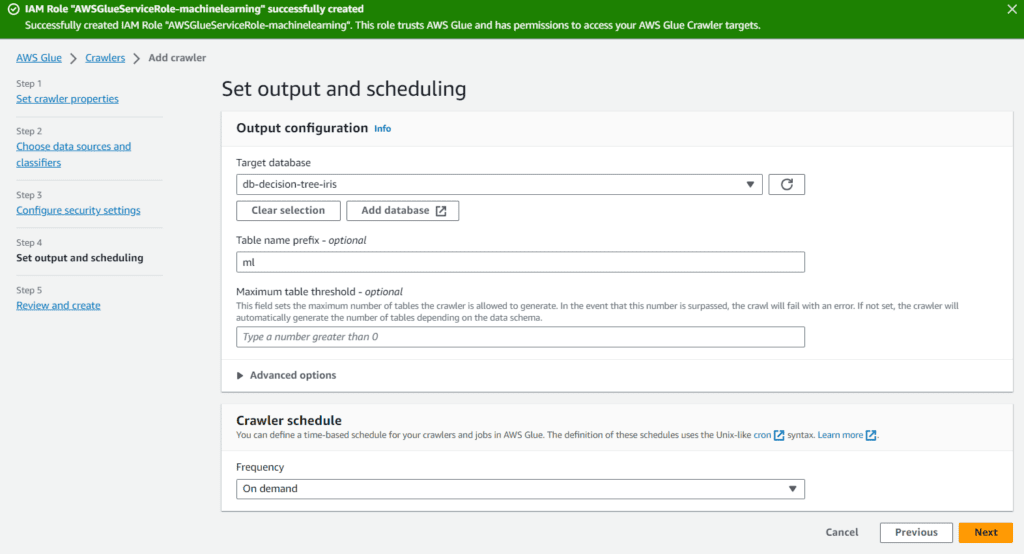Click the Maximum table threshold input
The width and height of the screenshot is (1024, 554).
click(520, 337)
